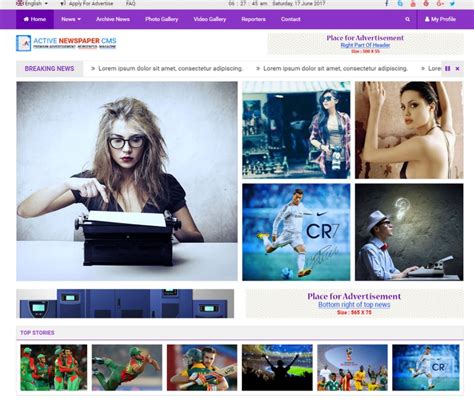Click the Right Part Of Header link
The image size is (474, 403).
pyautogui.click(x=365, y=45)
